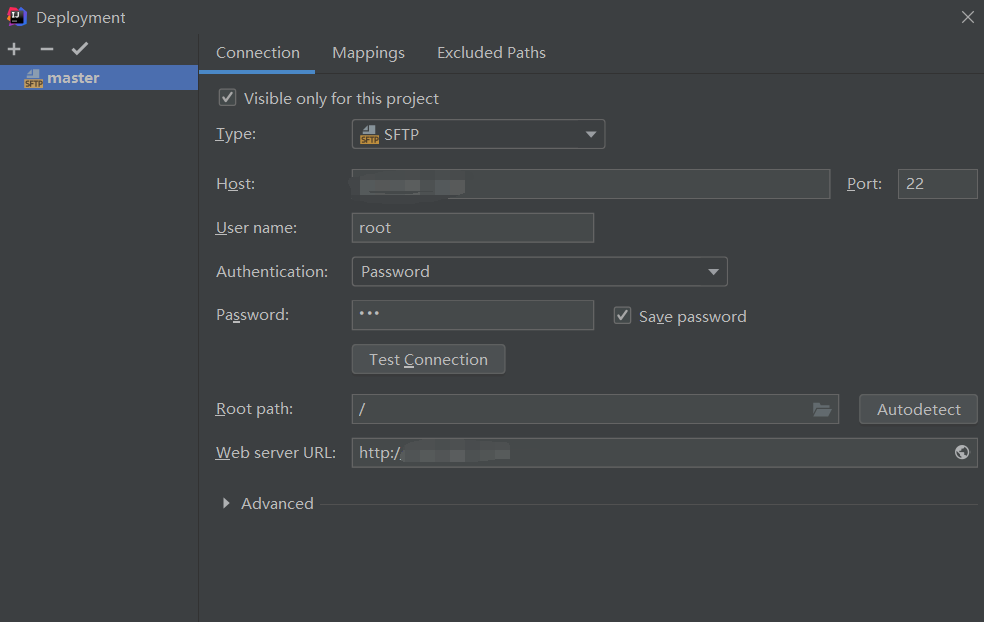Click the IntelliJ logo in title bar
This screenshot has height=622, width=984.
click(x=16, y=17)
